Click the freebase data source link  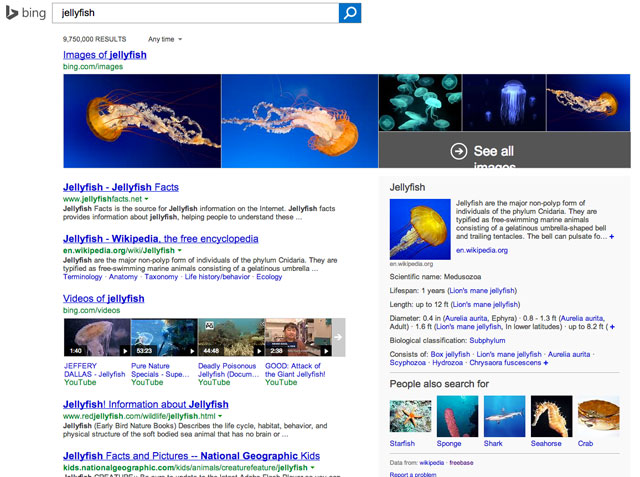tap(461, 463)
